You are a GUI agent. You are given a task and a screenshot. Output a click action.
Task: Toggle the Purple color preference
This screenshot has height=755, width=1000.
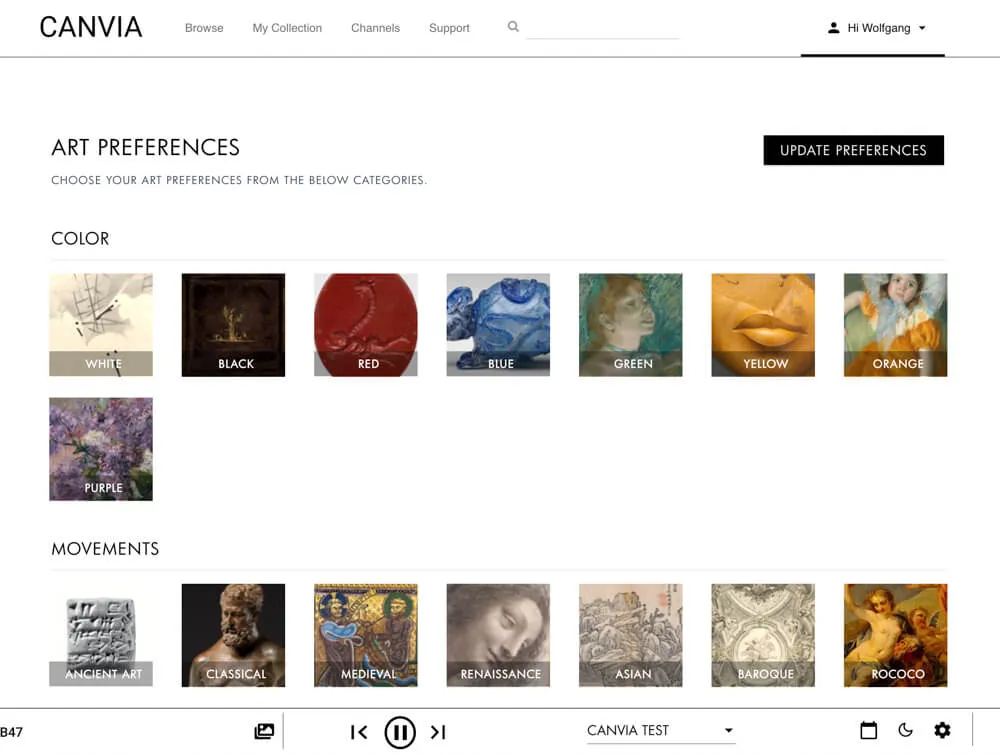[x=101, y=449]
